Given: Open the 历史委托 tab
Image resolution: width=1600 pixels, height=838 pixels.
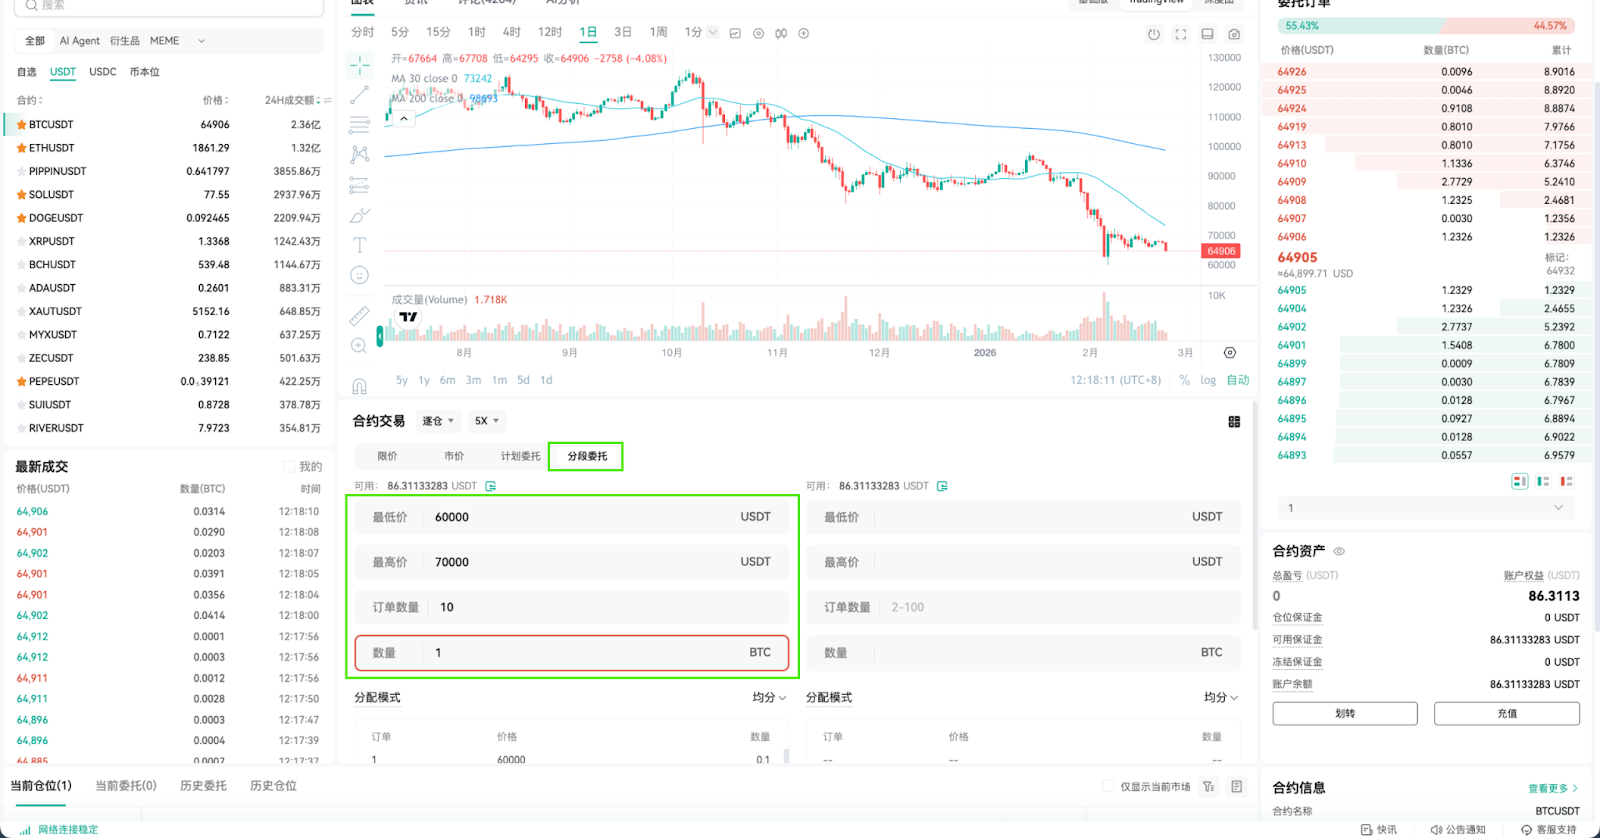Looking at the screenshot, I should coord(203,786).
